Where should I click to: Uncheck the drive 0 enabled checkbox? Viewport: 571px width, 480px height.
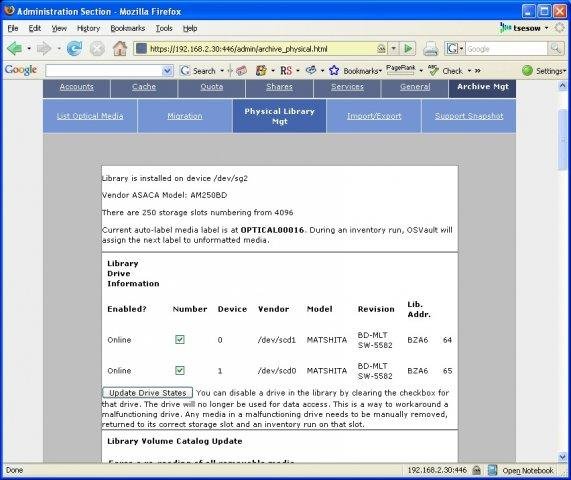tap(180, 340)
